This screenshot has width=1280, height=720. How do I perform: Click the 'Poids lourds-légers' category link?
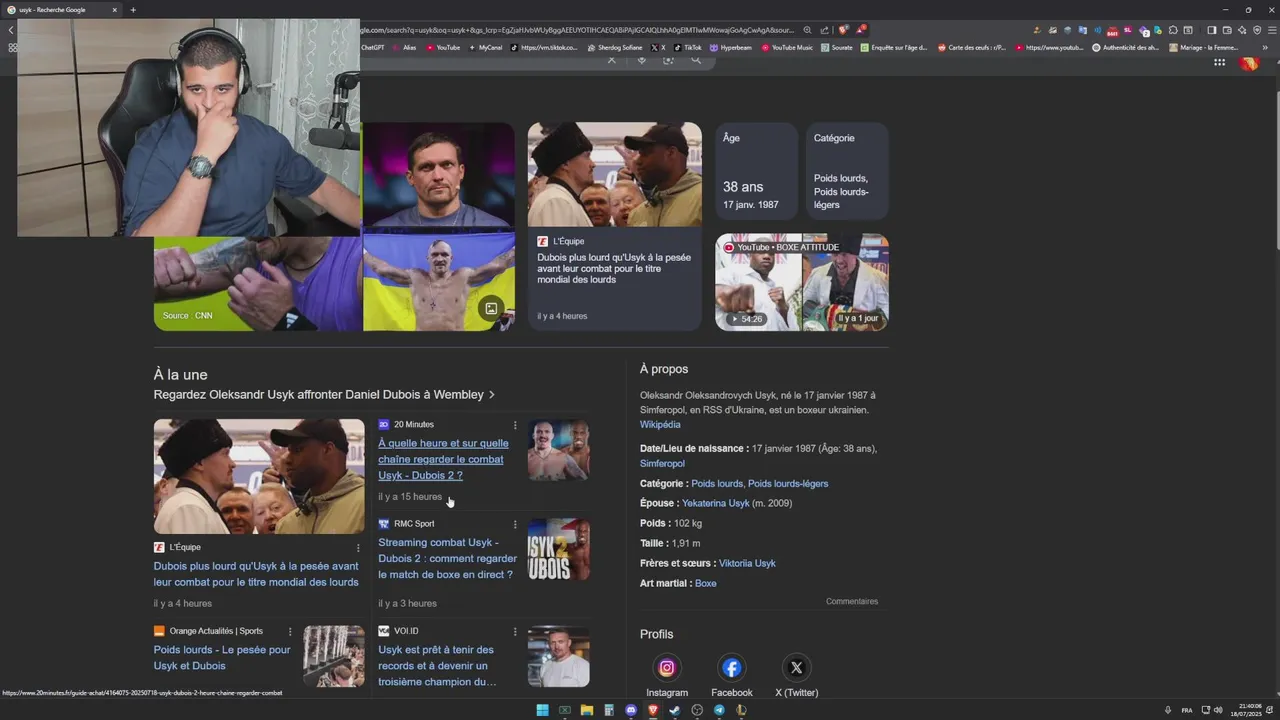pos(788,484)
